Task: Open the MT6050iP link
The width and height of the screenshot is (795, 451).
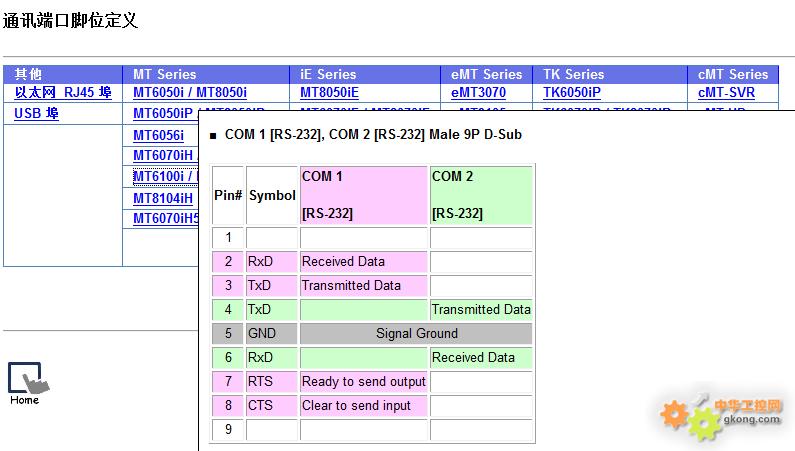Action: (x=163, y=114)
